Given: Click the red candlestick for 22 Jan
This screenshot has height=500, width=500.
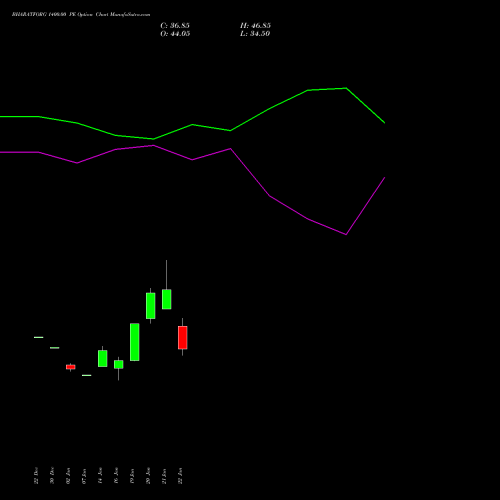Looking at the screenshot, I should coord(183,337).
